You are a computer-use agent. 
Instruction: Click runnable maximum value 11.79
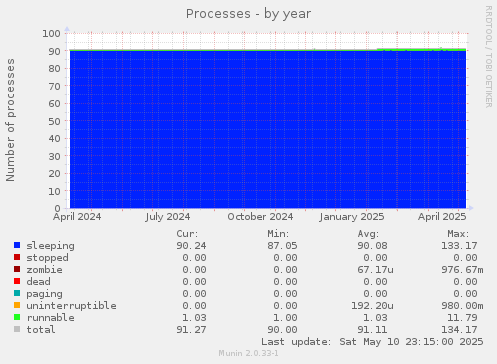pos(462,318)
